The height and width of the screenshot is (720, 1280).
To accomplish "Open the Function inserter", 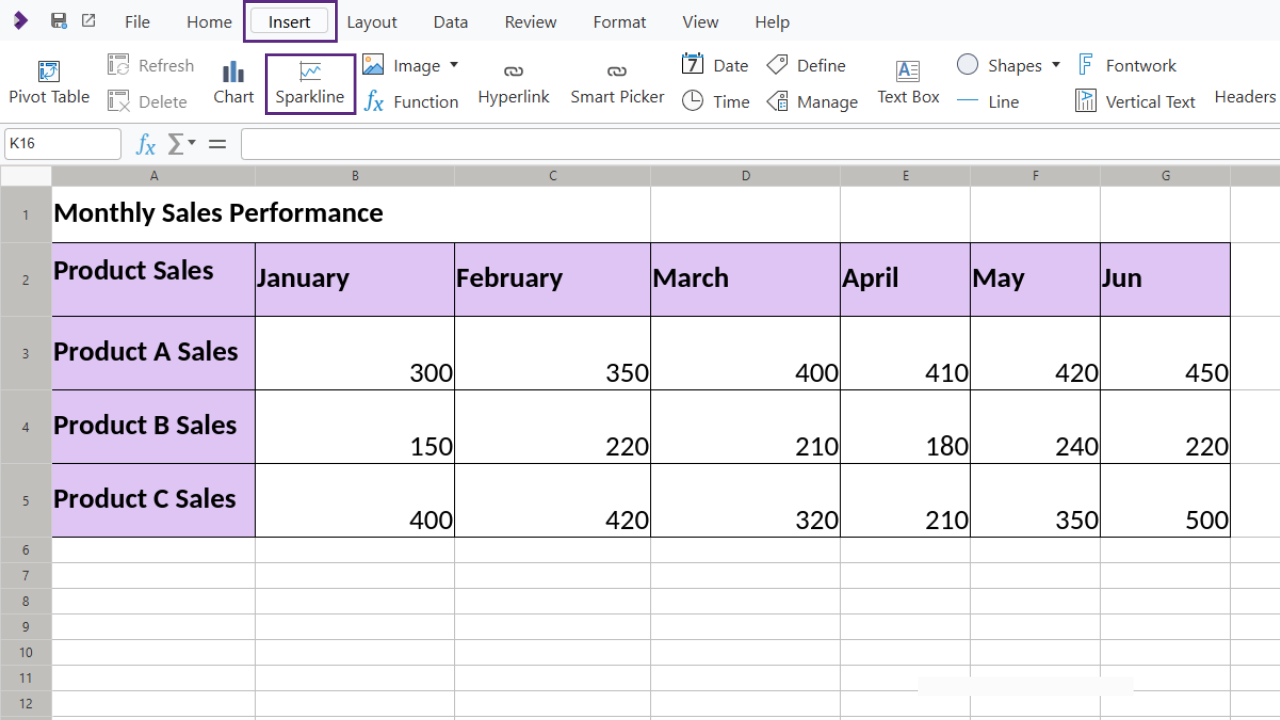I will coord(411,101).
